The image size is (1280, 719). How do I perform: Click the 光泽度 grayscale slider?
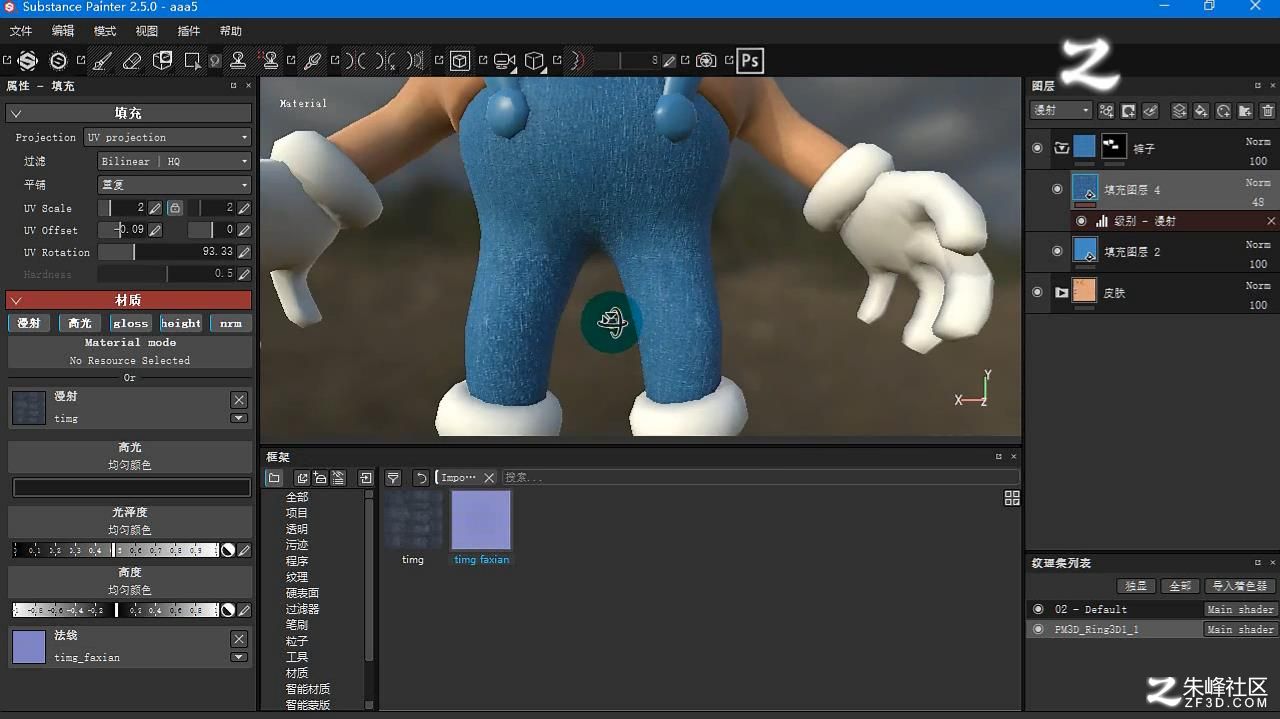coord(115,550)
